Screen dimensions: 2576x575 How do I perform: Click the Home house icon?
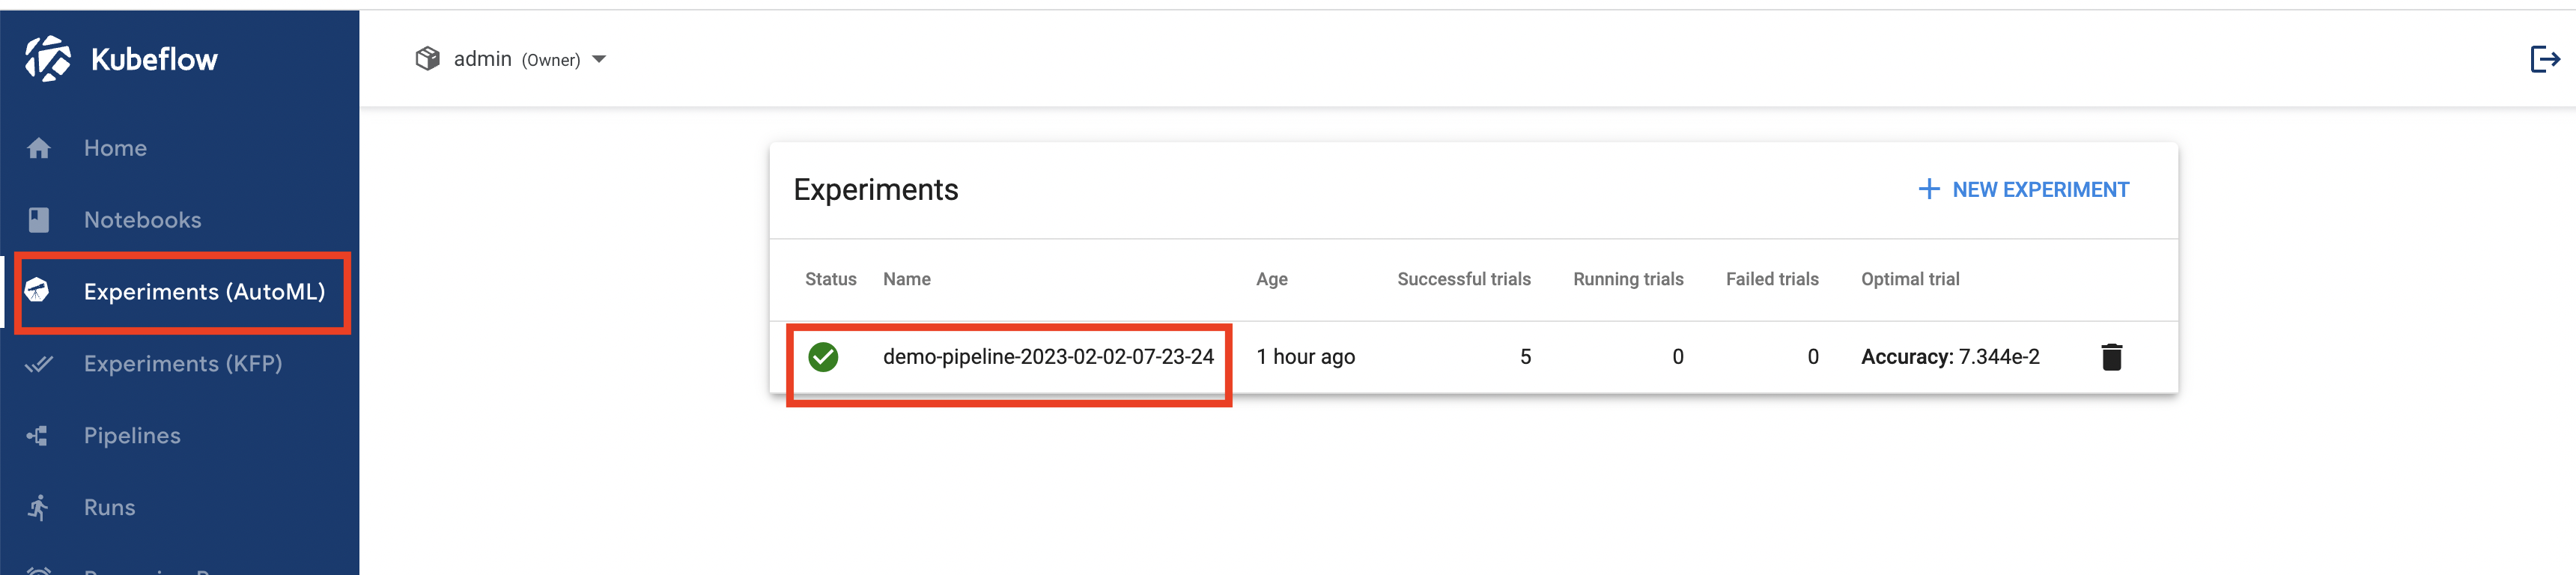[x=39, y=149]
